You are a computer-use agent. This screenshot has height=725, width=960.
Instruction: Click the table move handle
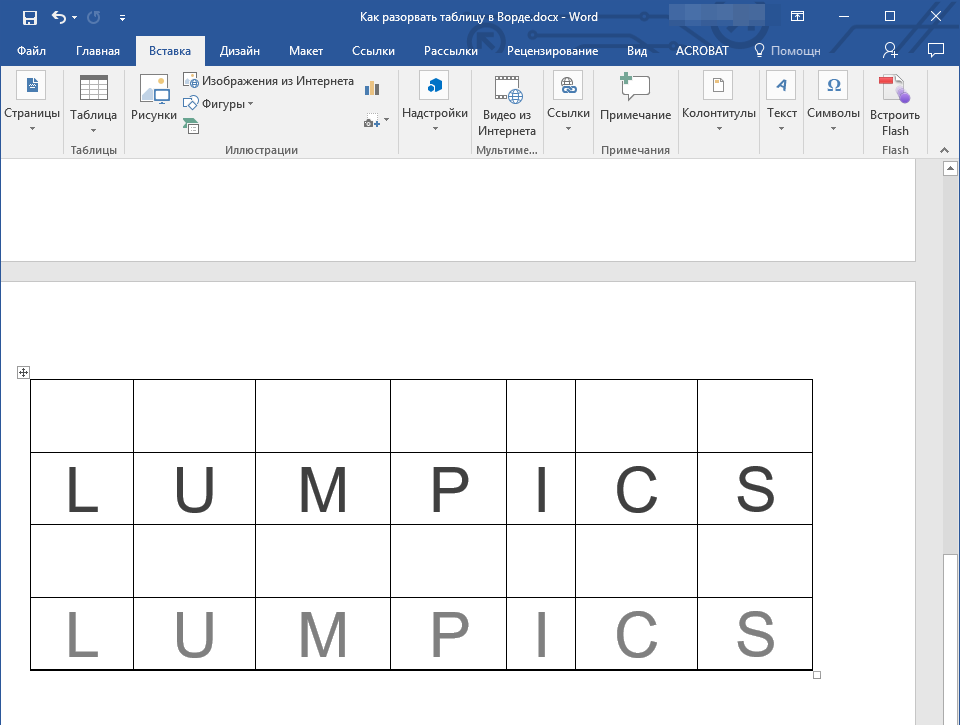pos(23,373)
